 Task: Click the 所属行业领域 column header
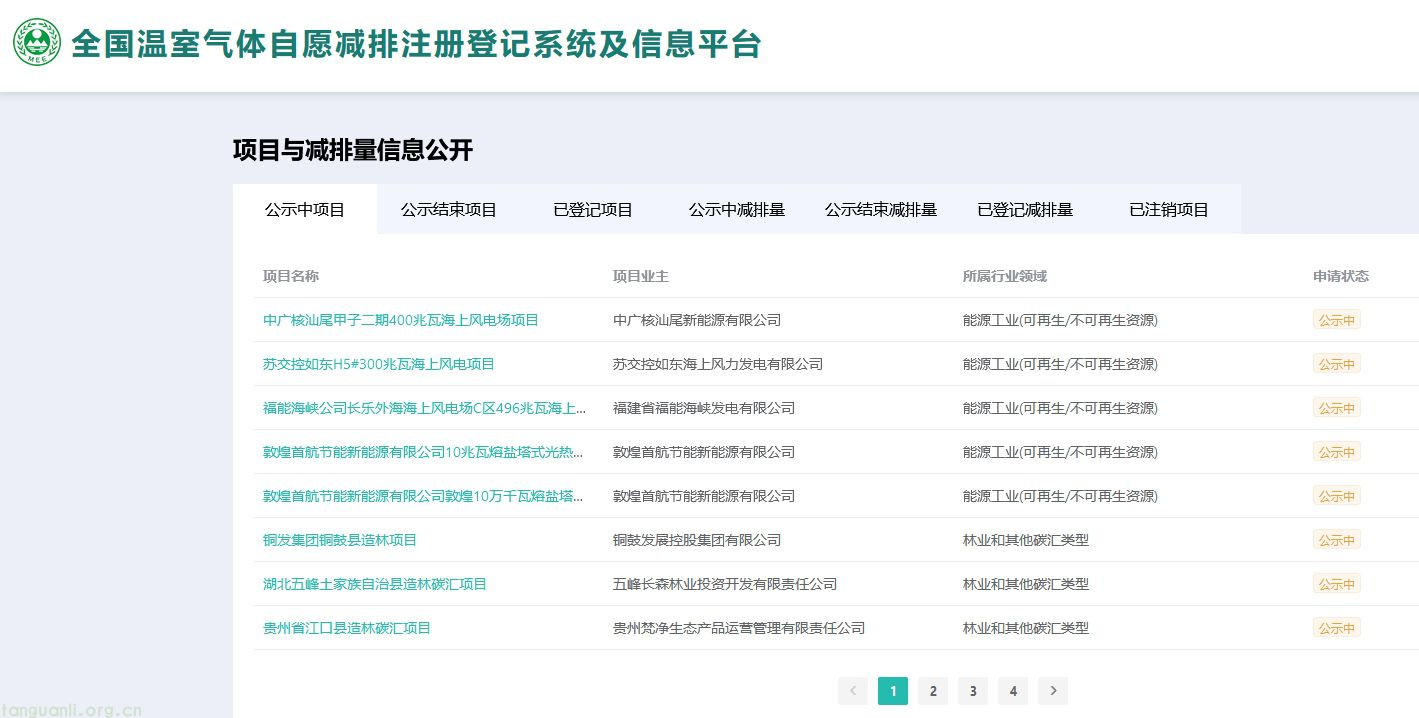point(1005,276)
